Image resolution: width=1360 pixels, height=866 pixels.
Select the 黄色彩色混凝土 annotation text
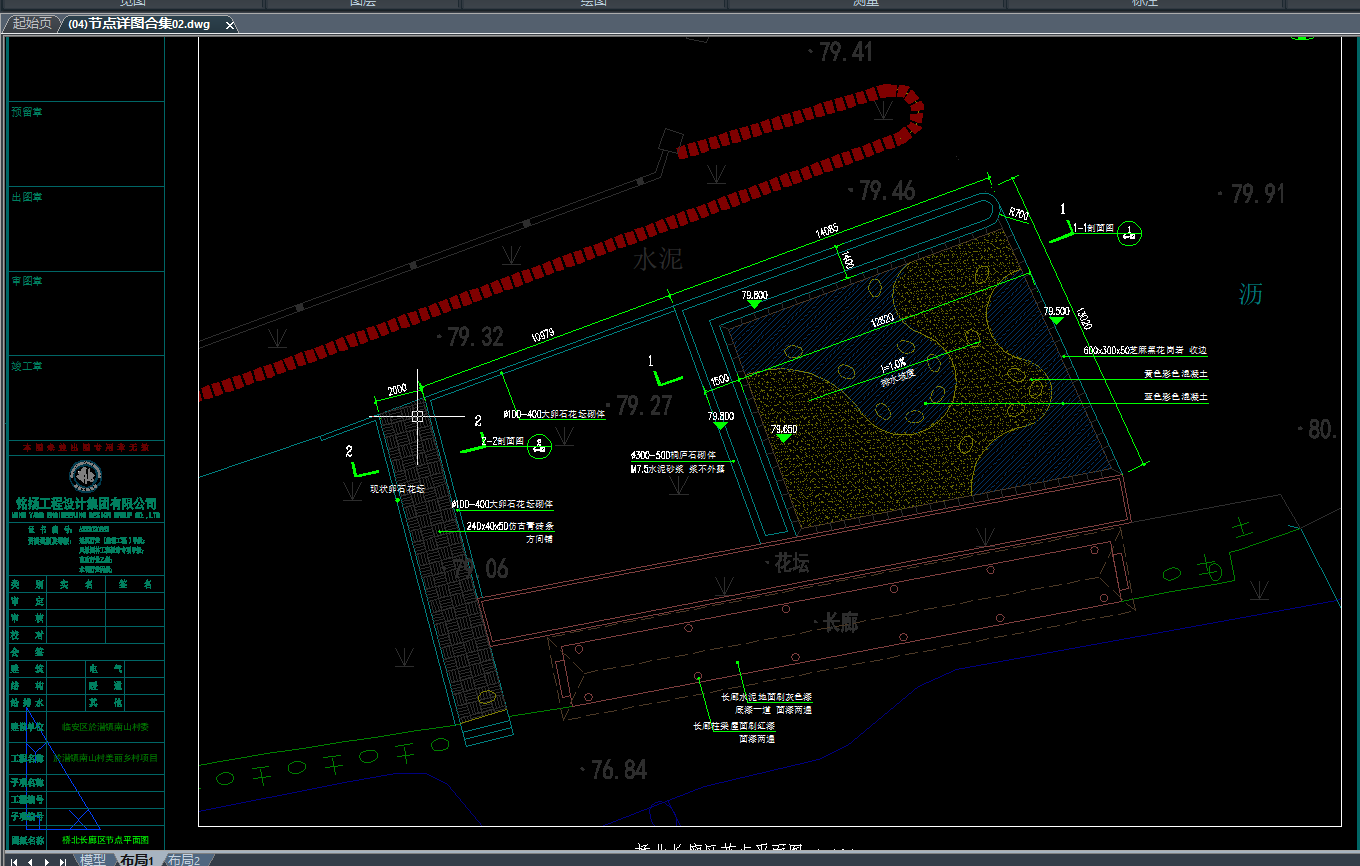(1175, 374)
